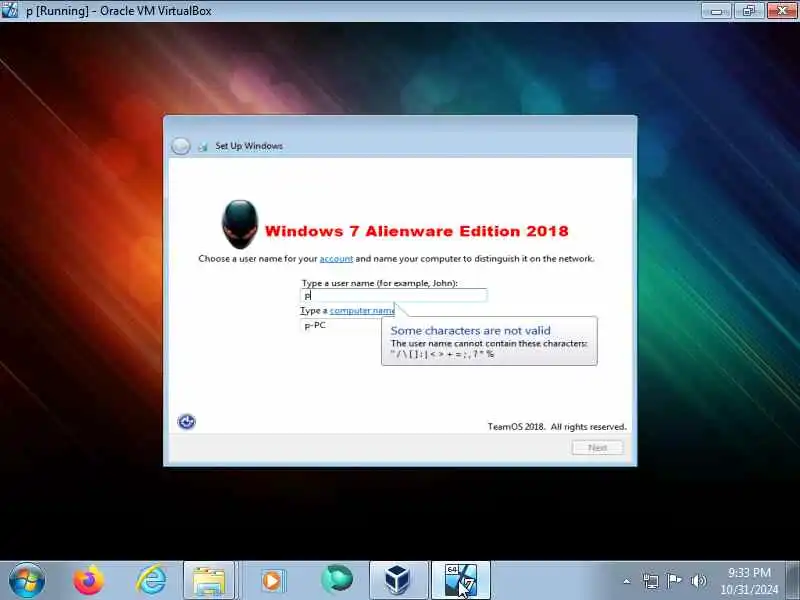Click the Next button in setup

coord(597,447)
